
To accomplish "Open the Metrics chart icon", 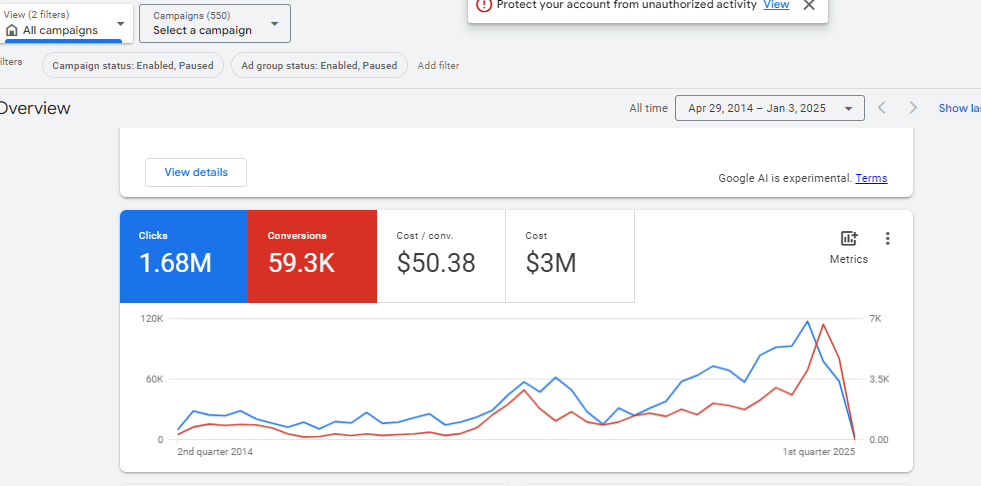I will 849,238.
